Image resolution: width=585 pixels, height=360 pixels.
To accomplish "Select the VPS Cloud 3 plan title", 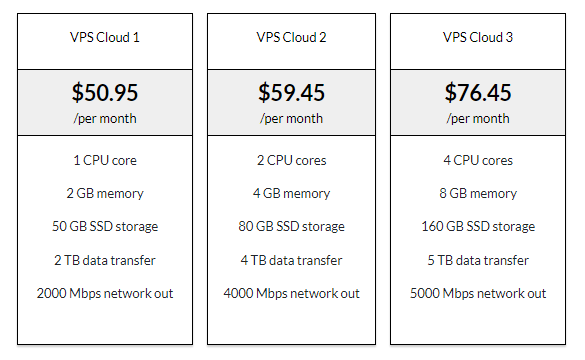I will coord(478,37).
